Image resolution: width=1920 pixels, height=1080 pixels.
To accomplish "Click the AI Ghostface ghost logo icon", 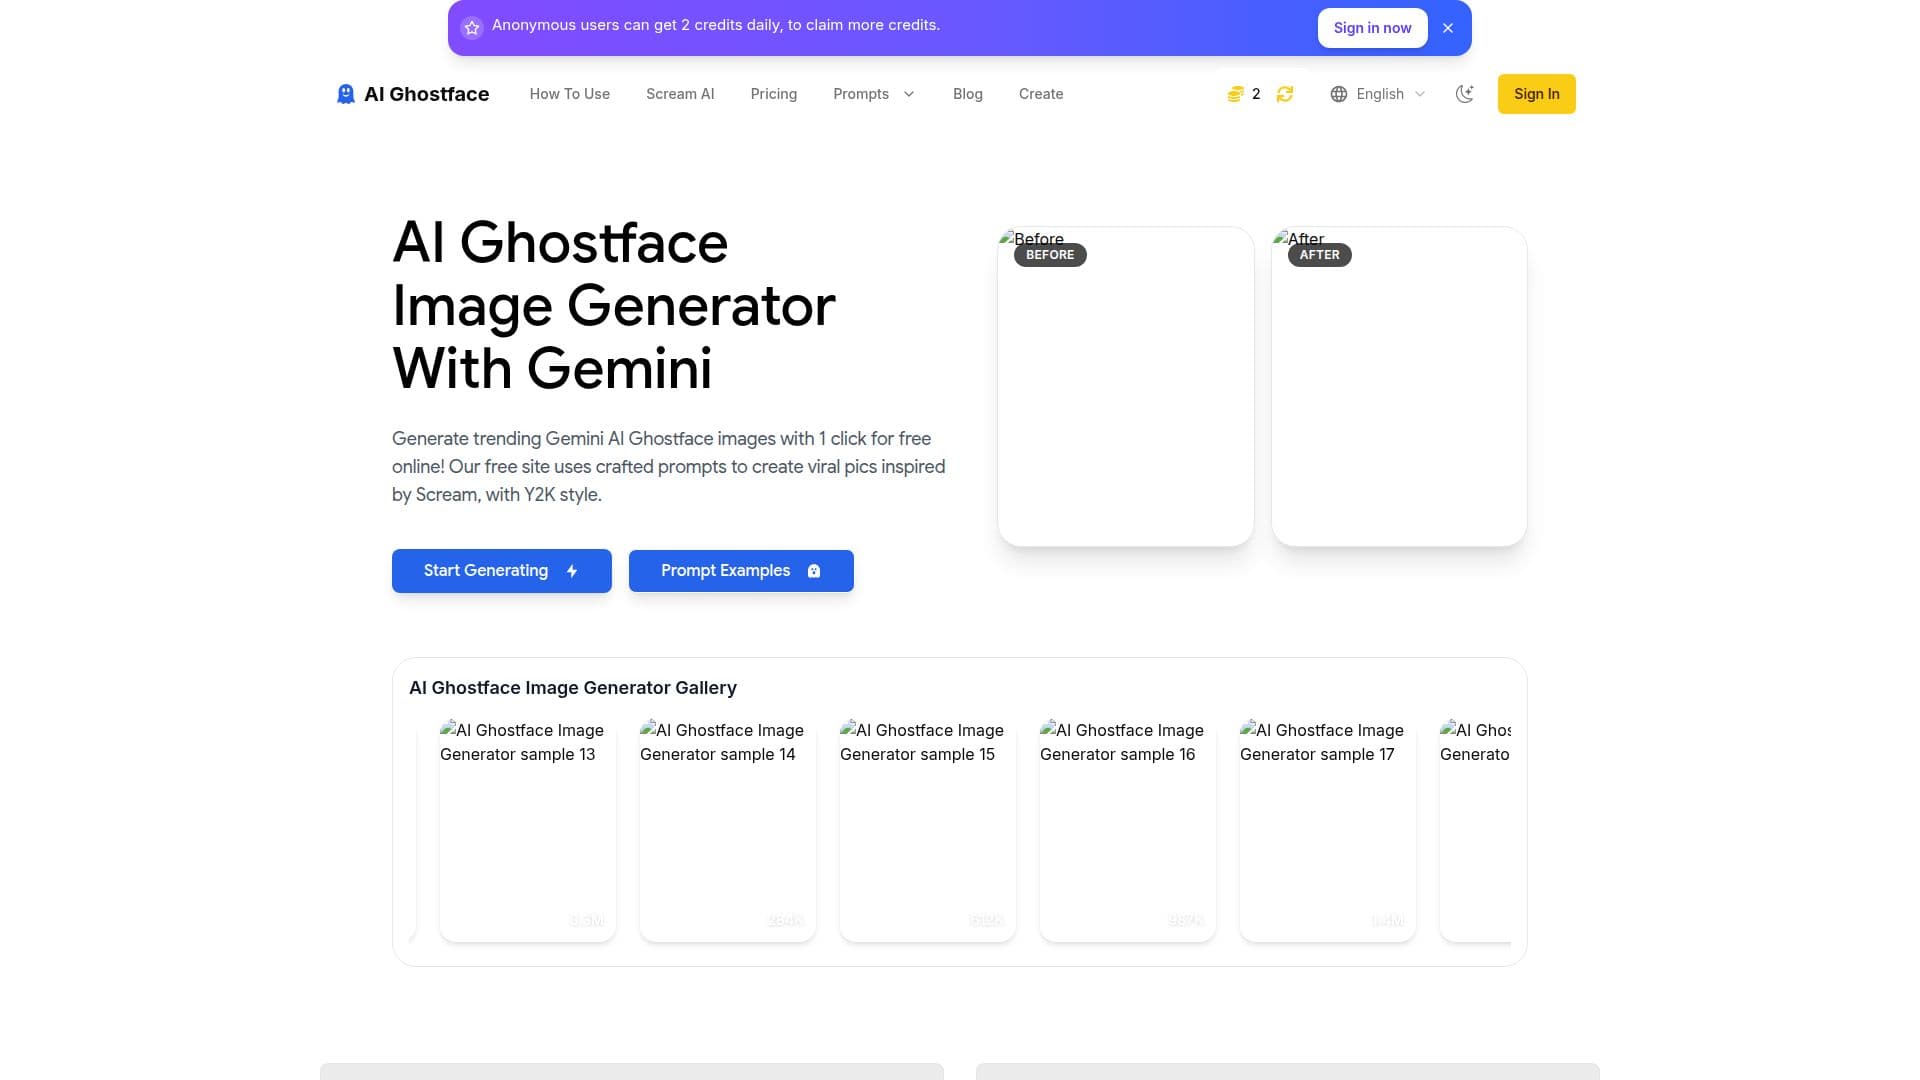I will (x=346, y=94).
